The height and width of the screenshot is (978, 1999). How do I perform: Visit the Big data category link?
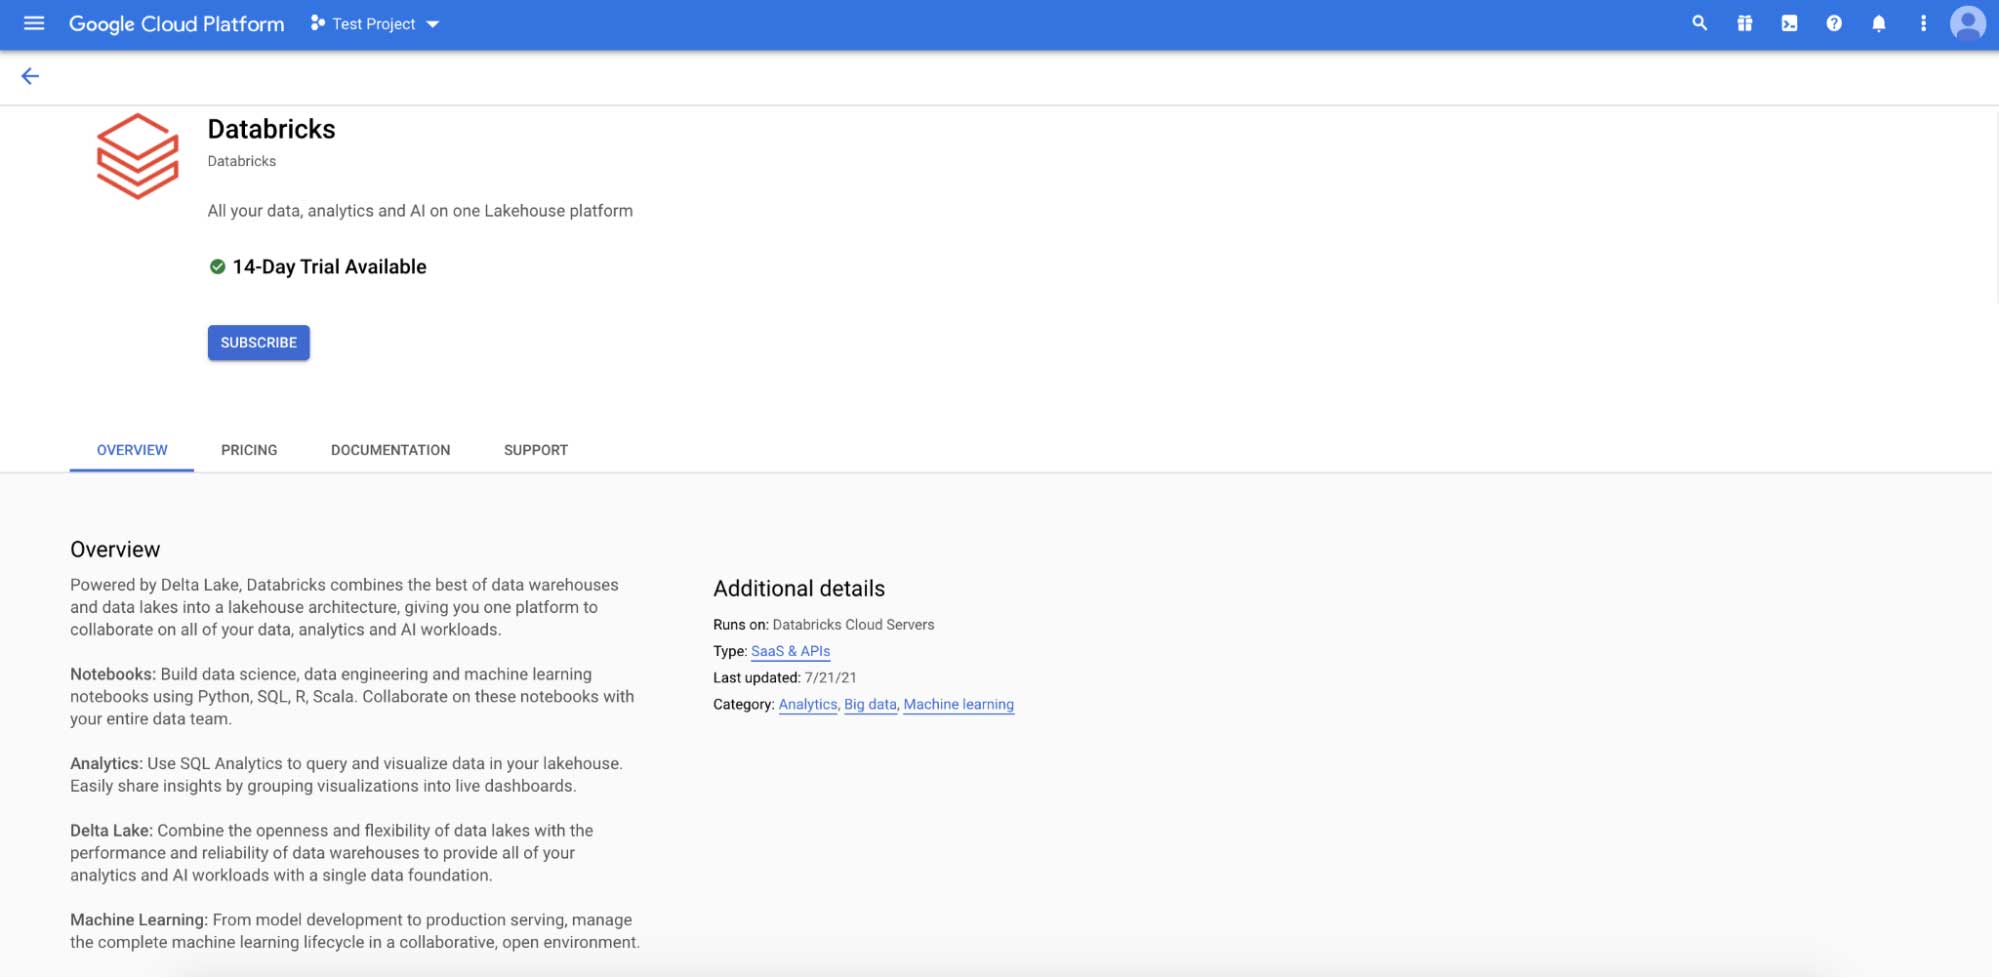(x=870, y=704)
